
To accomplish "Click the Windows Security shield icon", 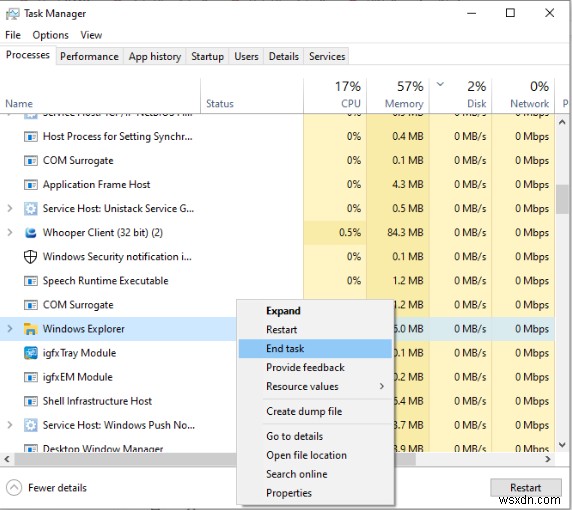I will pos(30,257).
